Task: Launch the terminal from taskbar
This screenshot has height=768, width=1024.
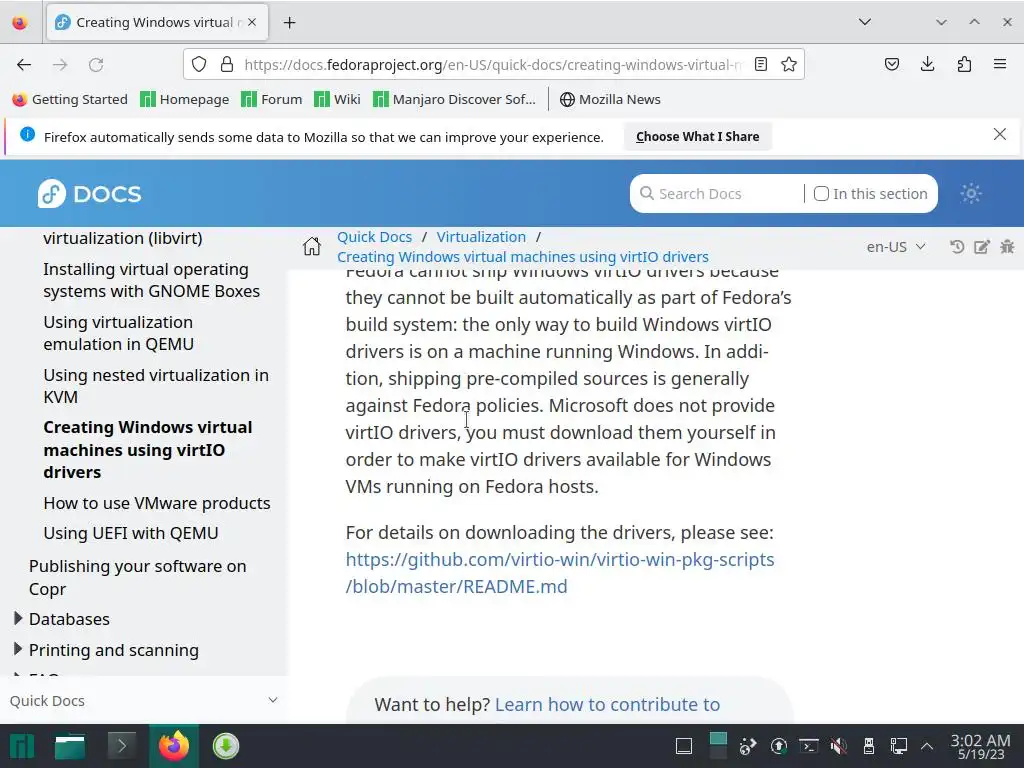Action: click(x=121, y=746)
